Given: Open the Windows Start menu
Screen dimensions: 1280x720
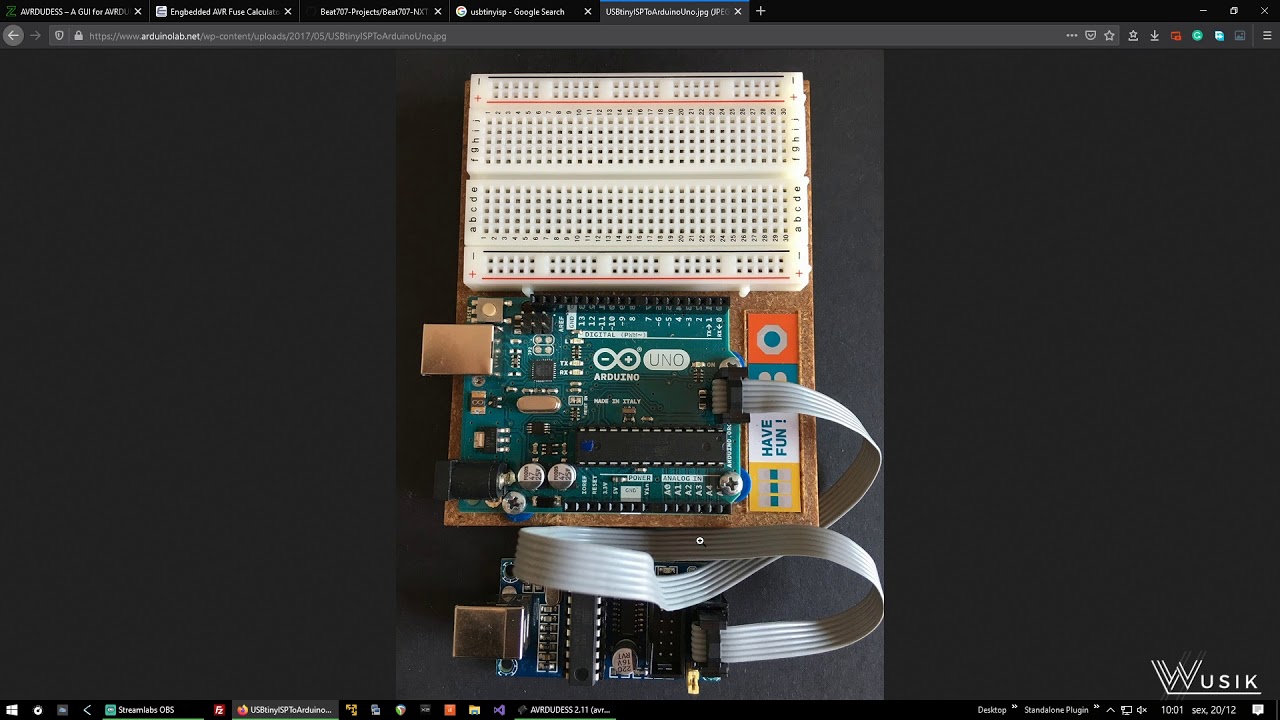Looking at the screenshot, I should [x=13, y=710].
